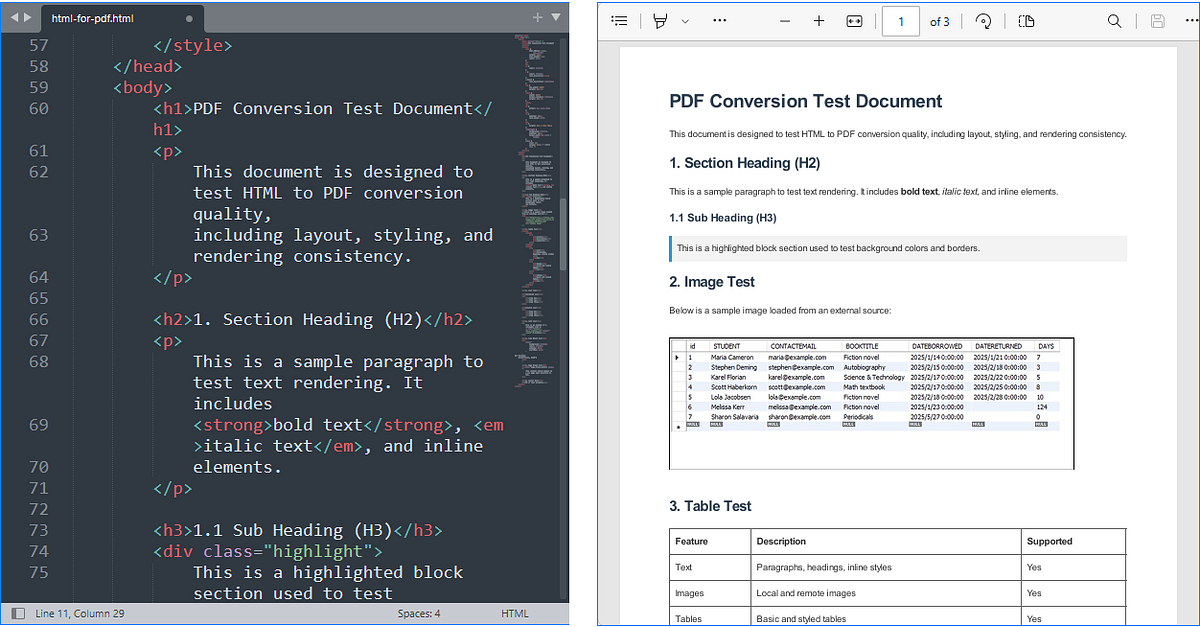Click PDF heading '1. Section Heading (H2)'

745,163
